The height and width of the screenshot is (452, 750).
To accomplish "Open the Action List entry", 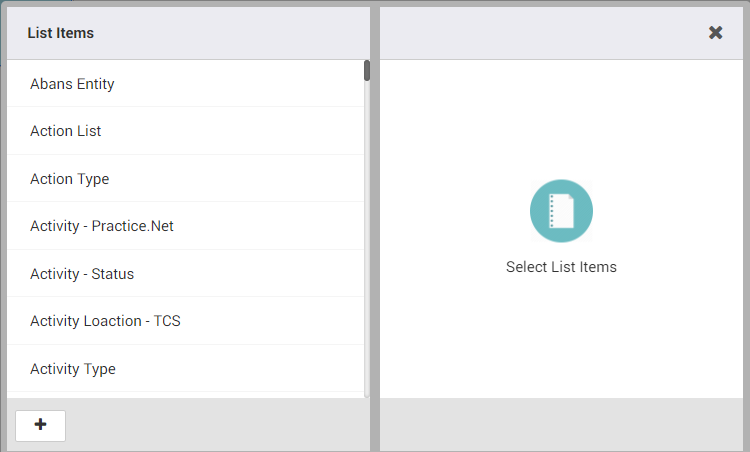I will (66, 131).
